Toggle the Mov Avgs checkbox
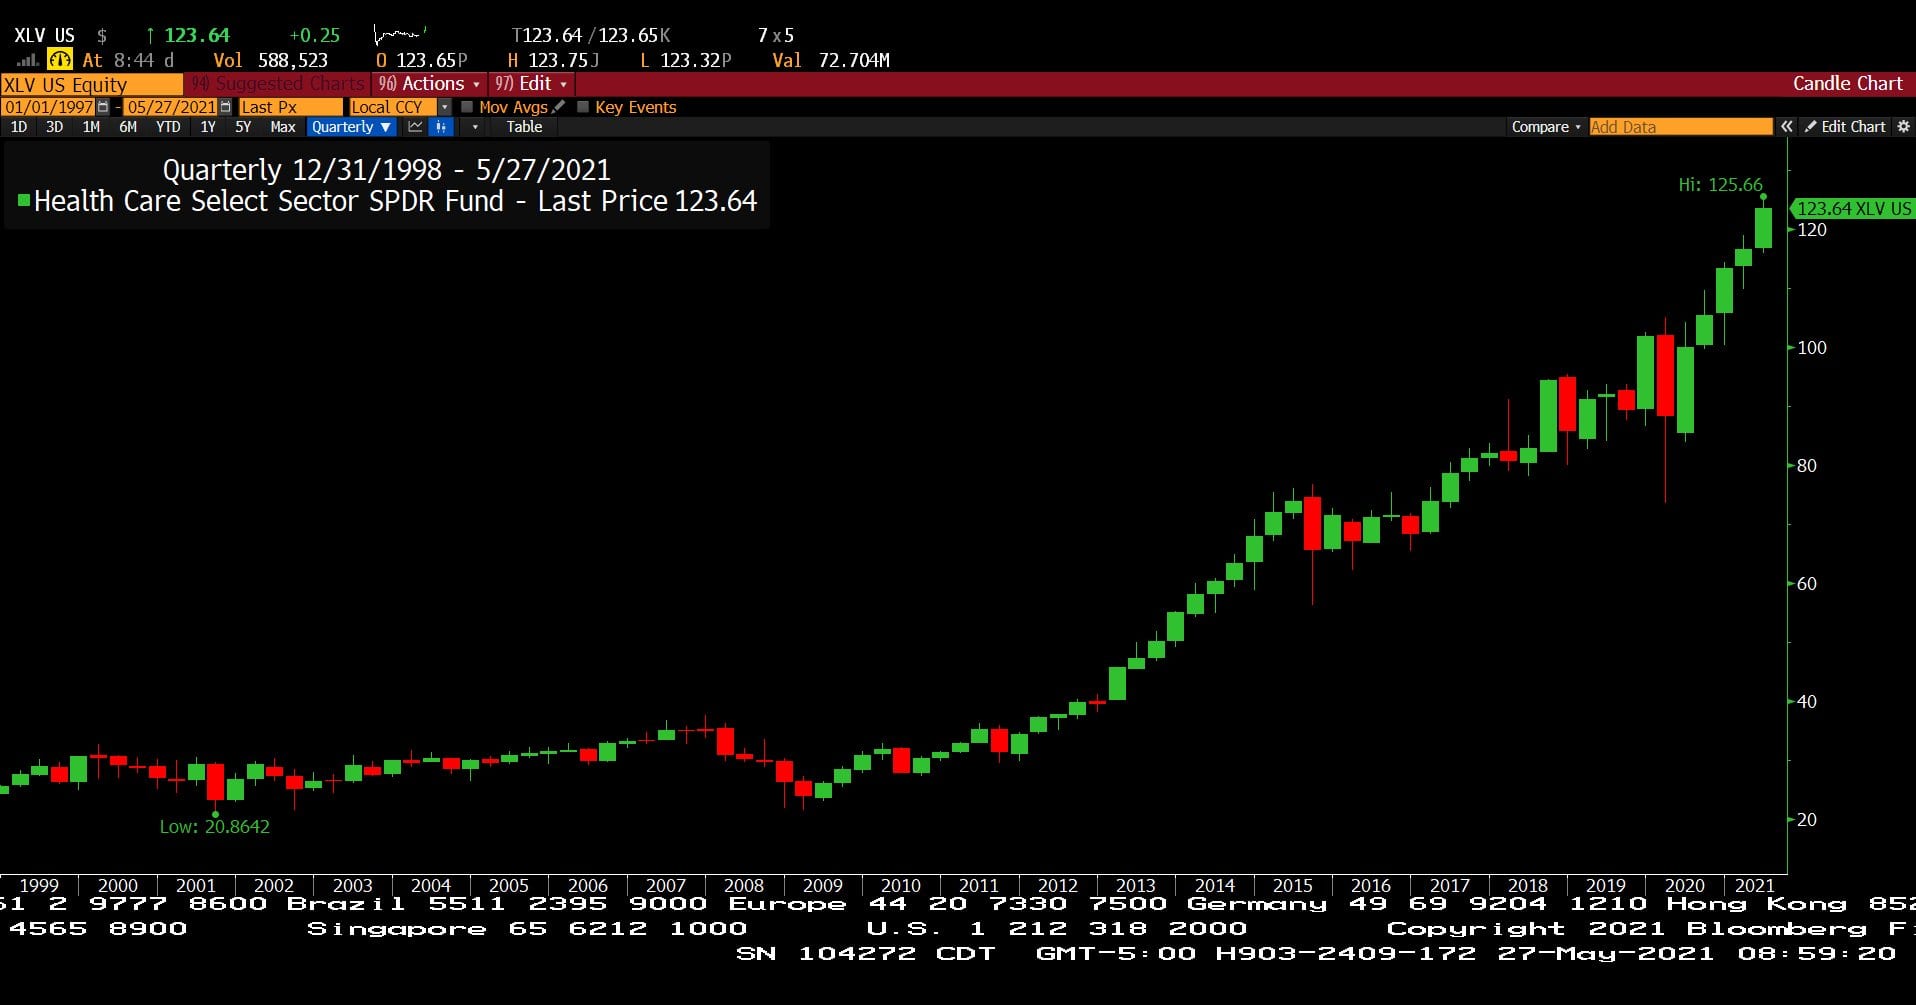The height and width of the screenshot is (1005, 1916). (467, 107)
